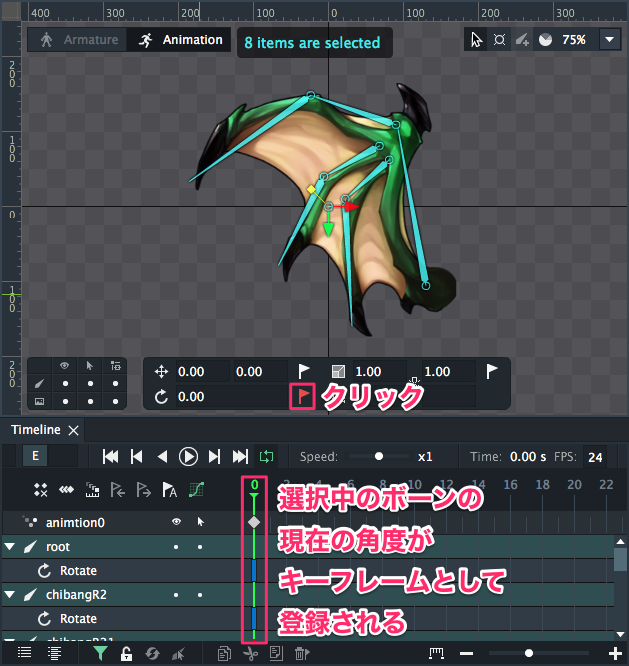Set the translation keyframe with the white flag

coord(304,371)
